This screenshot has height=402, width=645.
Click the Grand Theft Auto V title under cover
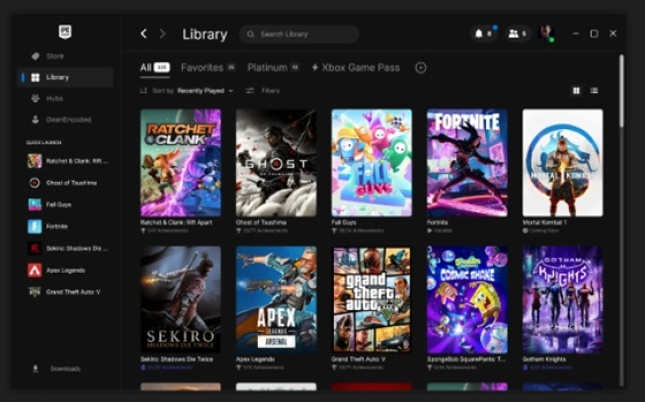pos(358,359)
